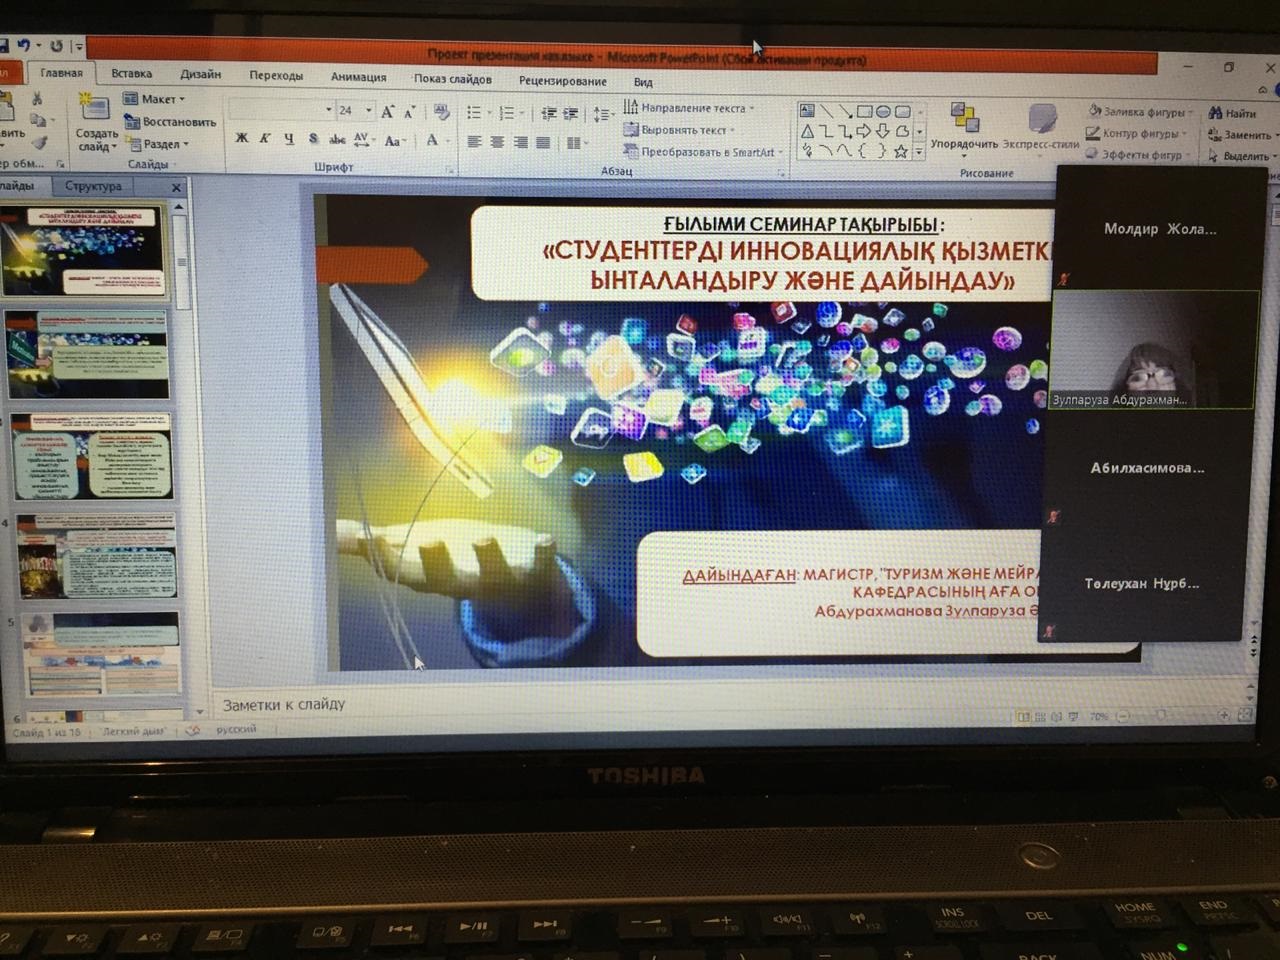Toggle italic with the К button
The height and width of the screenshot is (960, 1280).
[x=265, y=139]
